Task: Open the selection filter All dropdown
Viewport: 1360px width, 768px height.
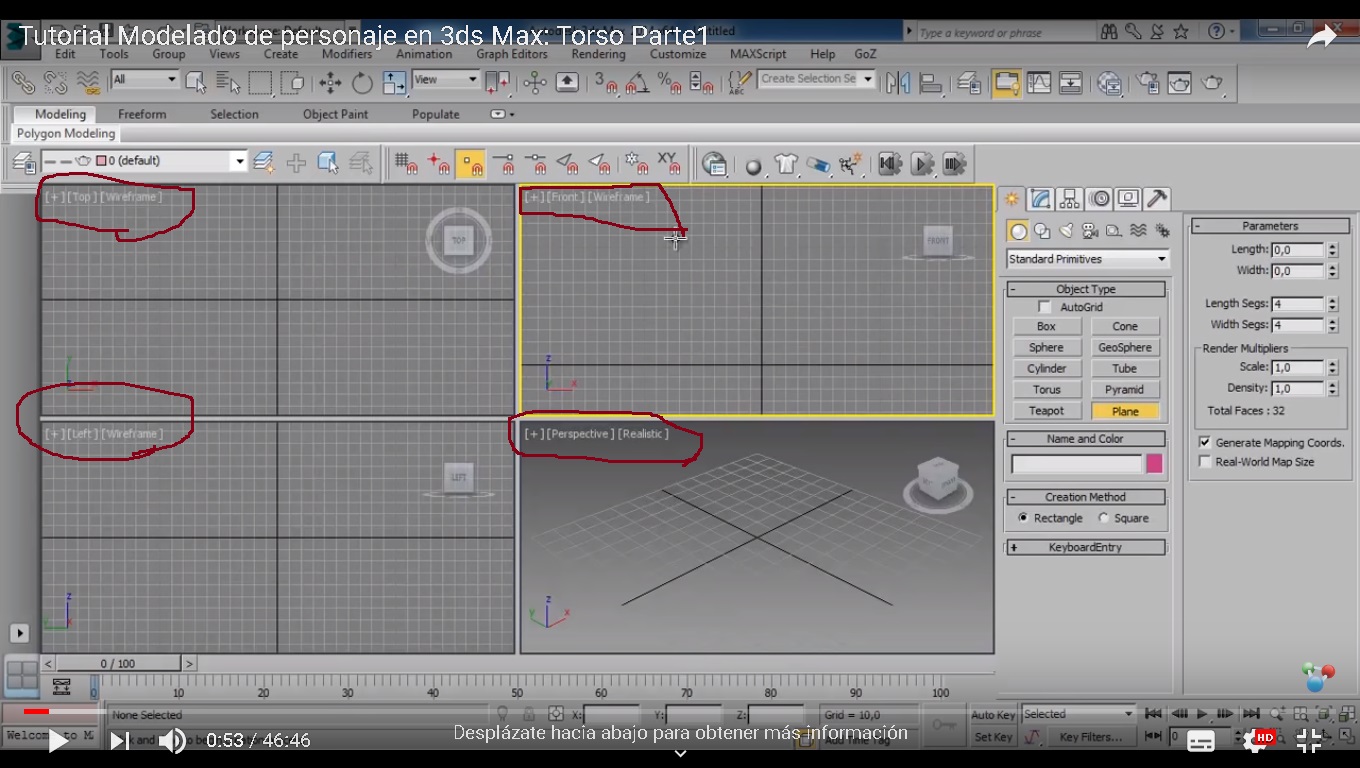Action: [144, 79]
